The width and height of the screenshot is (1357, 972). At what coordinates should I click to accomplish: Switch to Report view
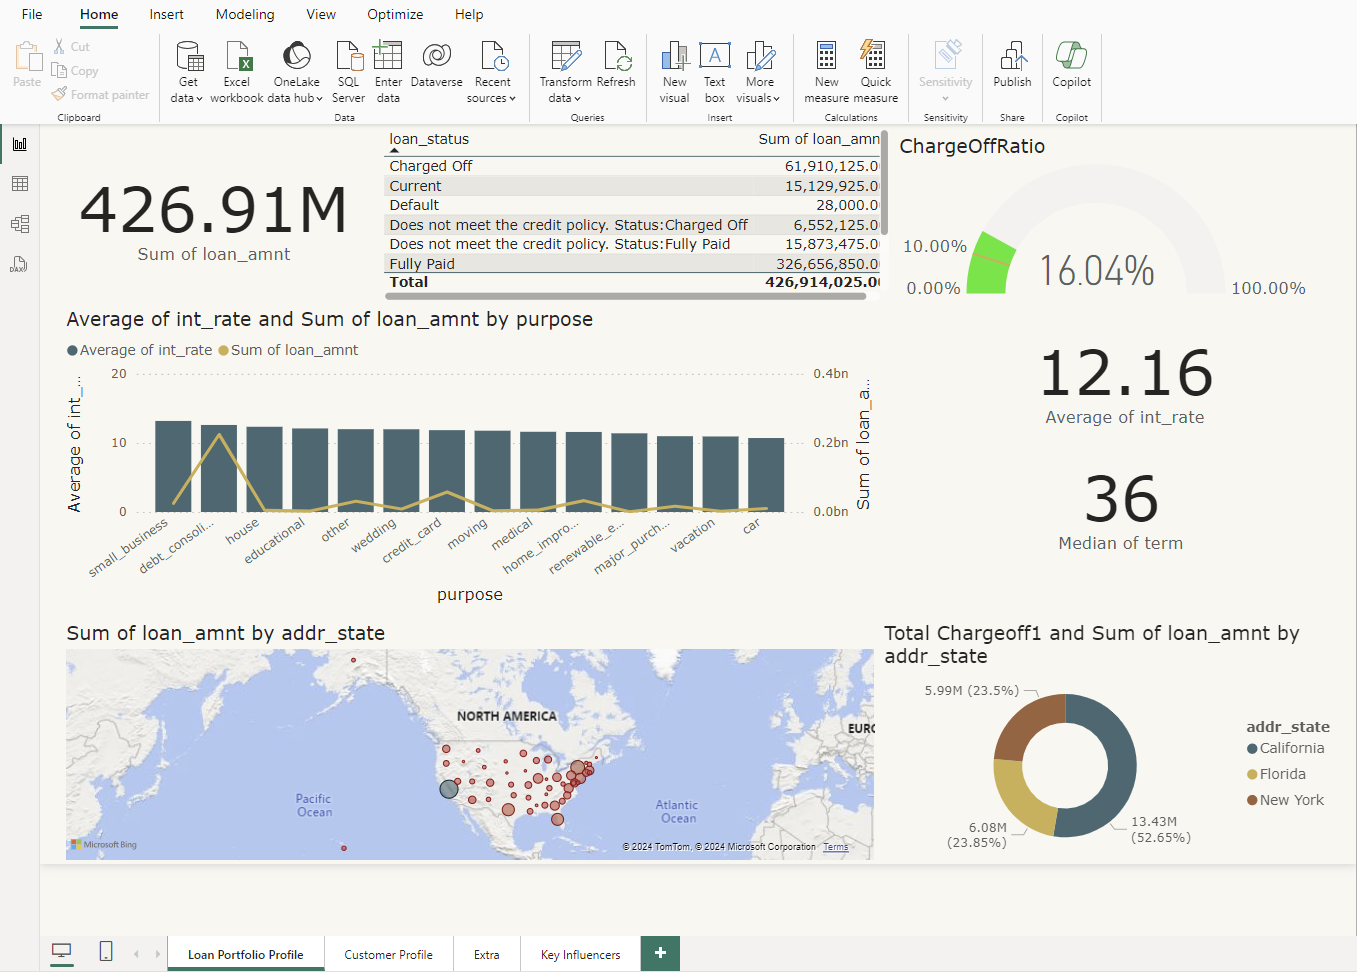coord(19,144)
